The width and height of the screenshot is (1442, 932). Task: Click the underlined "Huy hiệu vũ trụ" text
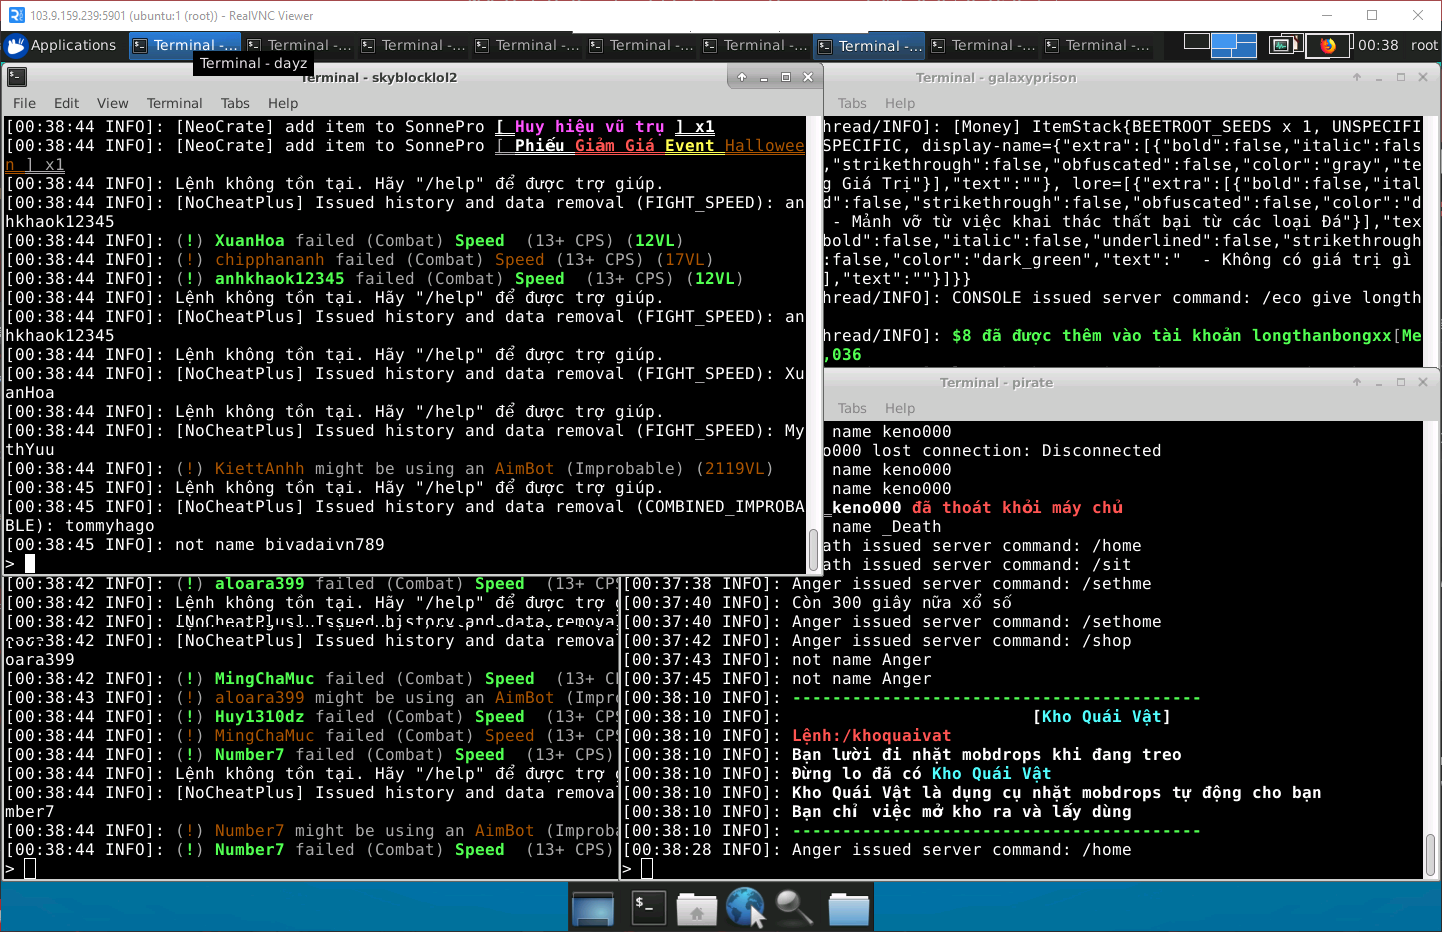(589, 127)
